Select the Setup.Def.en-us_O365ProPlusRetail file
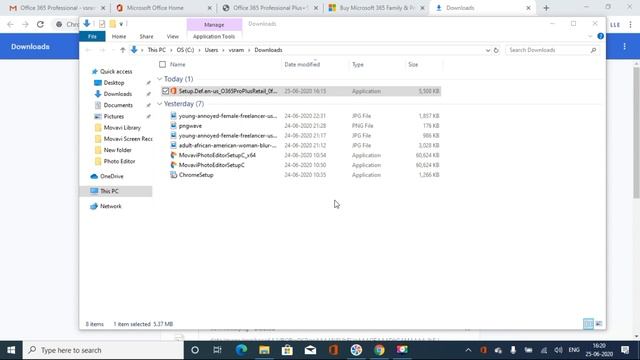The image size is (640, 360). click(x=228, y=91)
